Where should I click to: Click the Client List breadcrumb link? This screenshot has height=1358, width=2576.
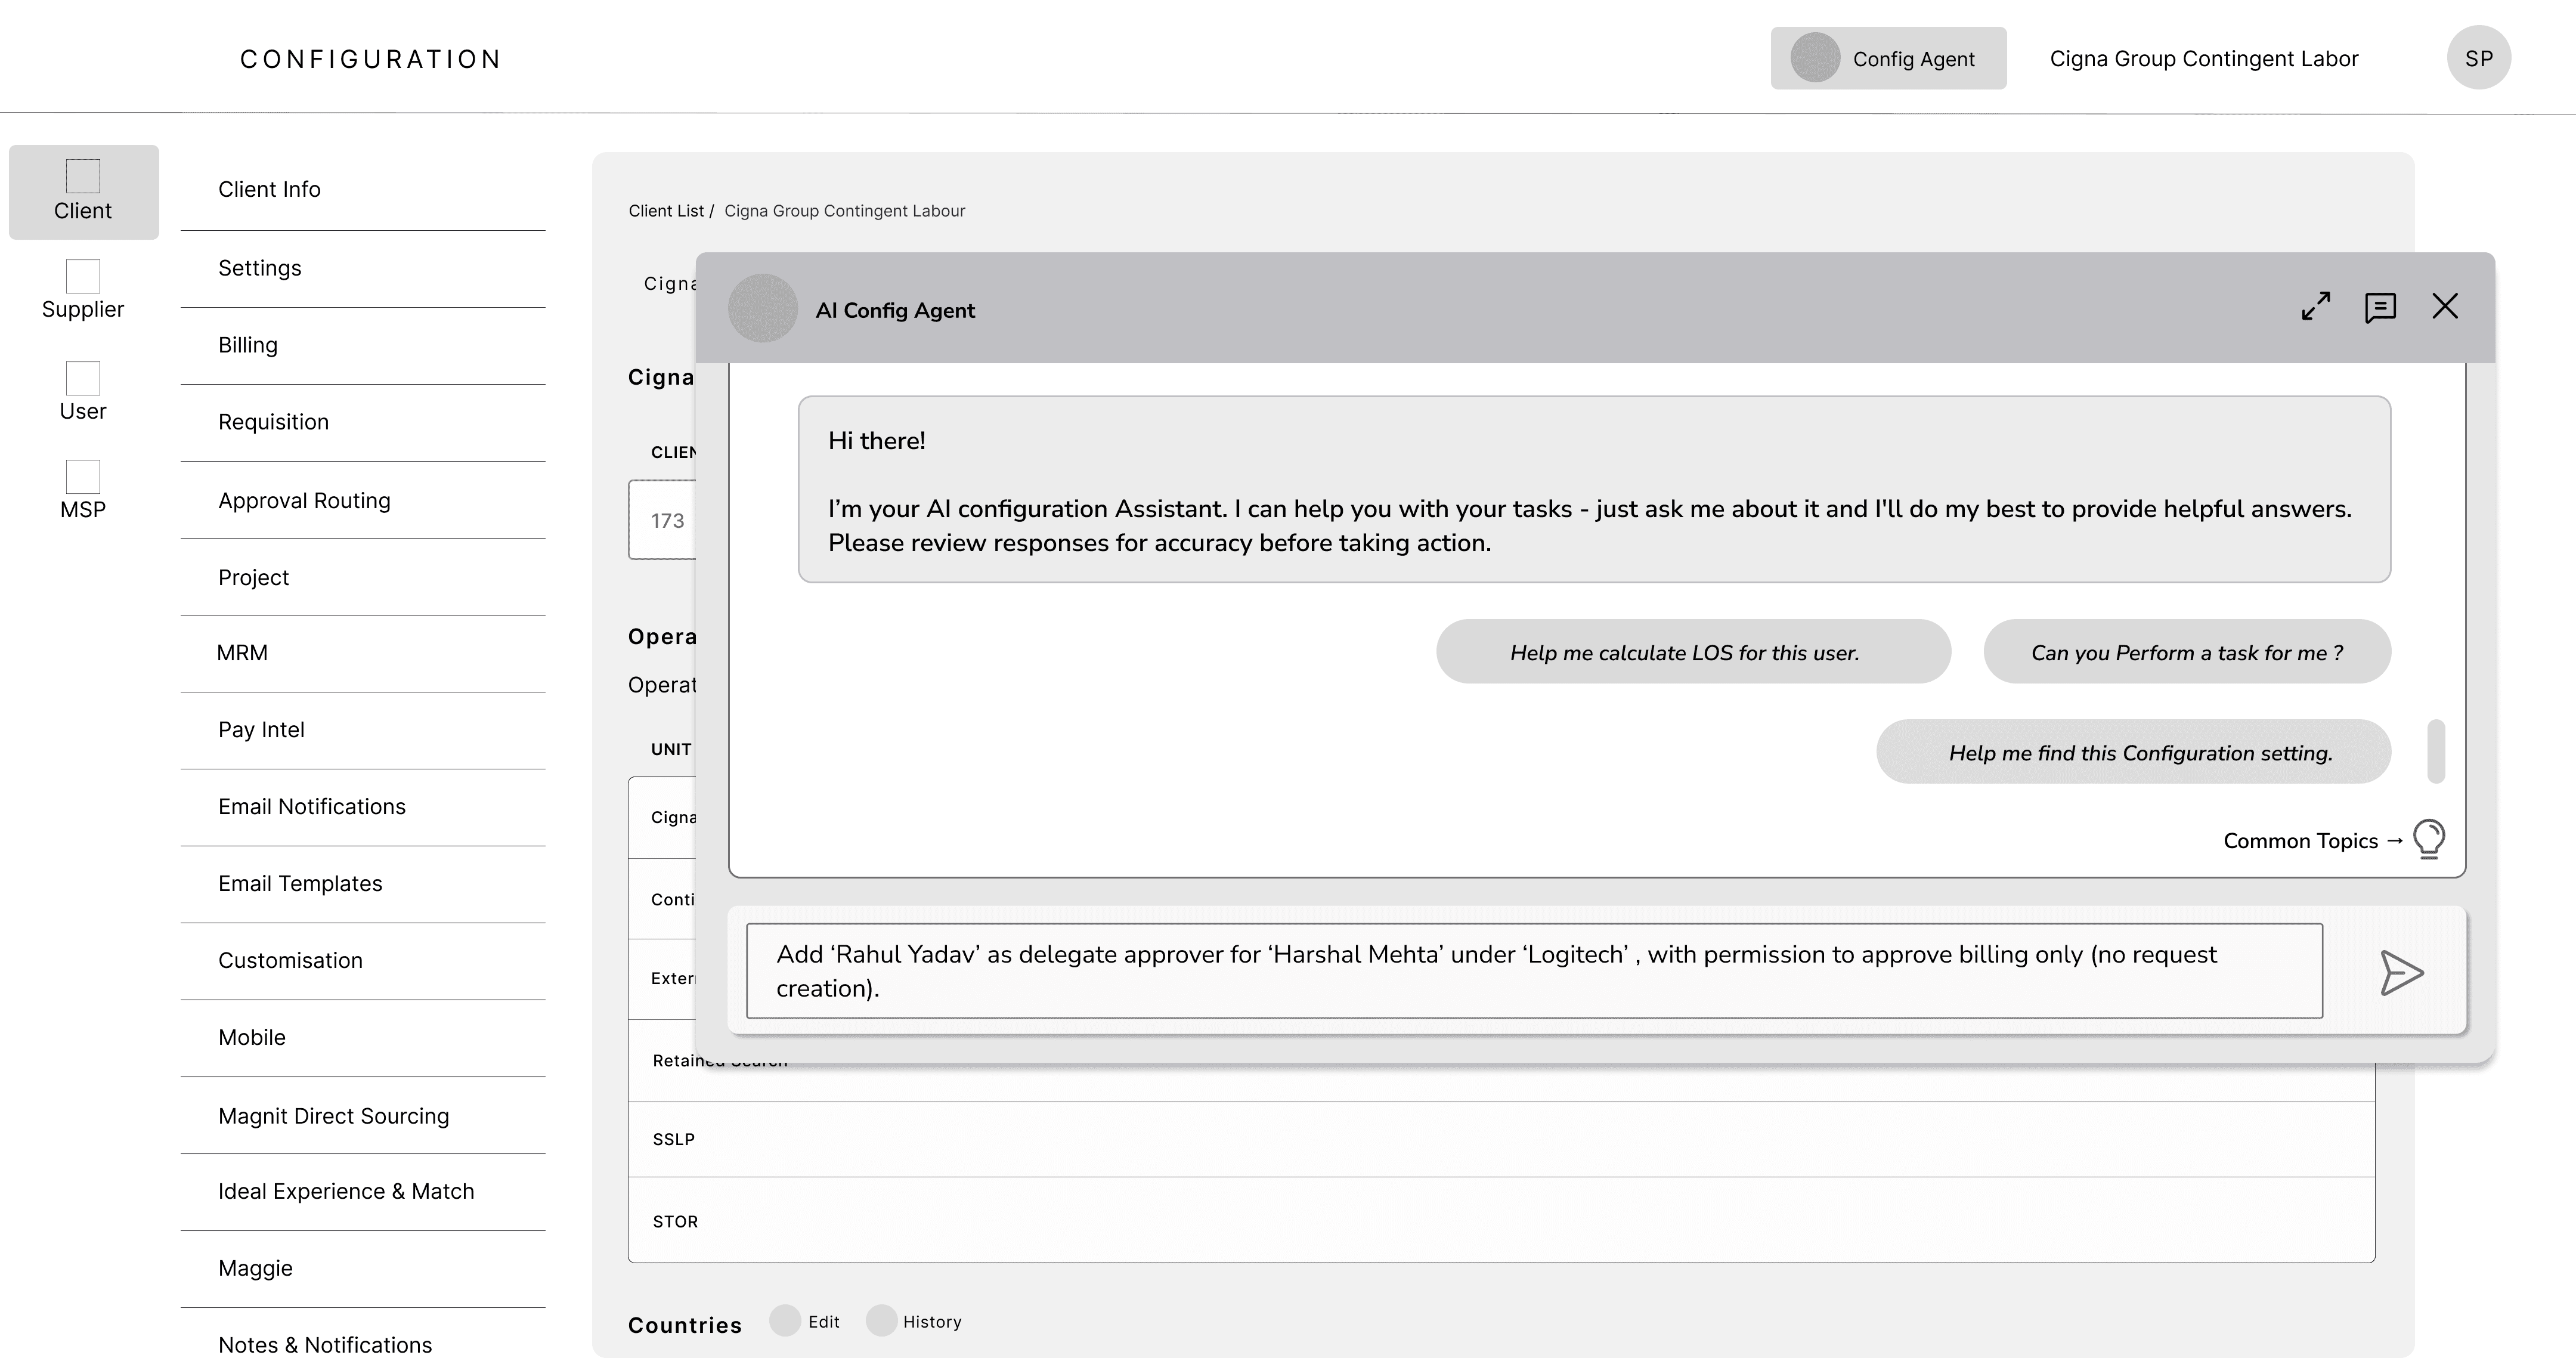[x=666, y=211]
